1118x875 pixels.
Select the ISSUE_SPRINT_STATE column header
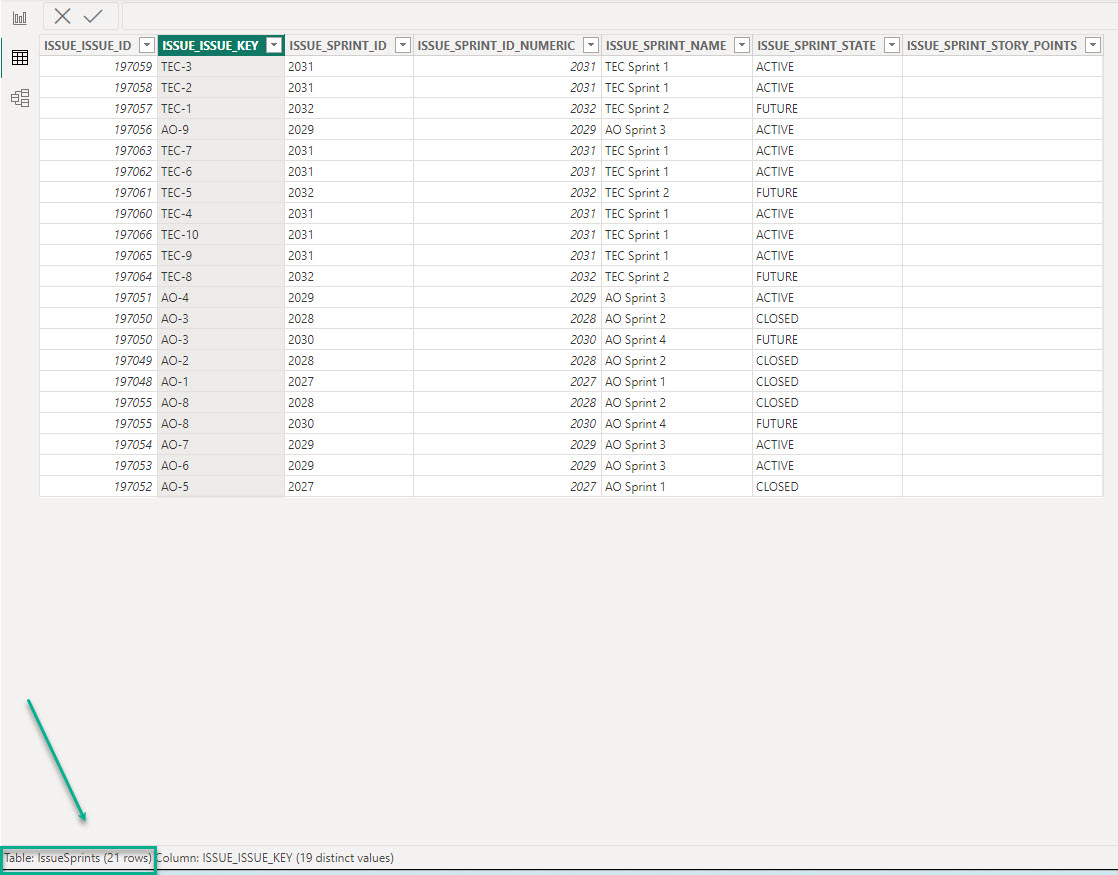816,45
